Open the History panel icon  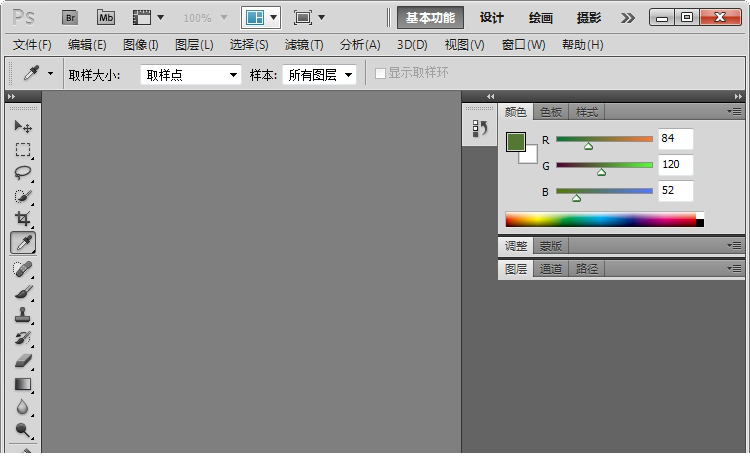(x=479, y=128)
